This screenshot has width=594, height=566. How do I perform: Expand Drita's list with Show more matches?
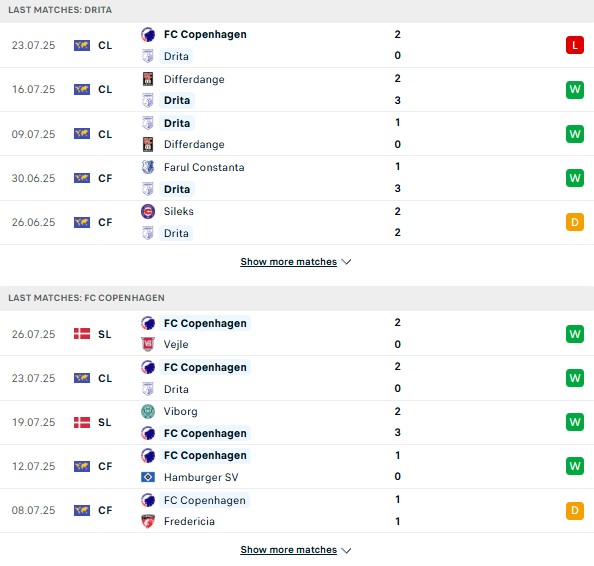(288, 262)
